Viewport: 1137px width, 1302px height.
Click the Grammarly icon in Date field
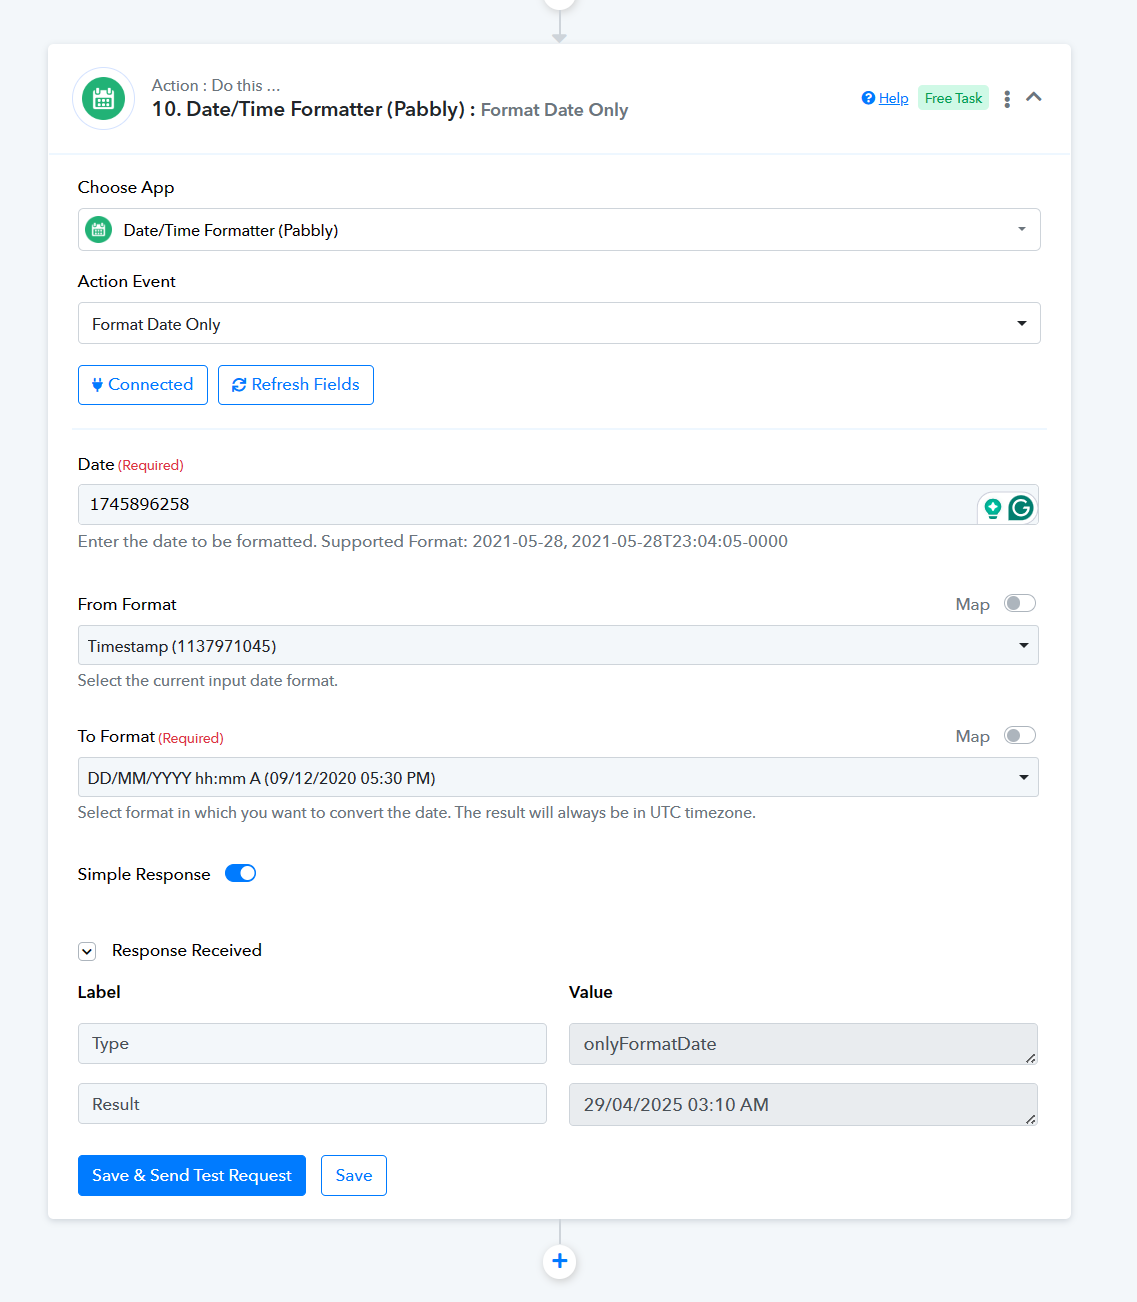click(1021, 508)
